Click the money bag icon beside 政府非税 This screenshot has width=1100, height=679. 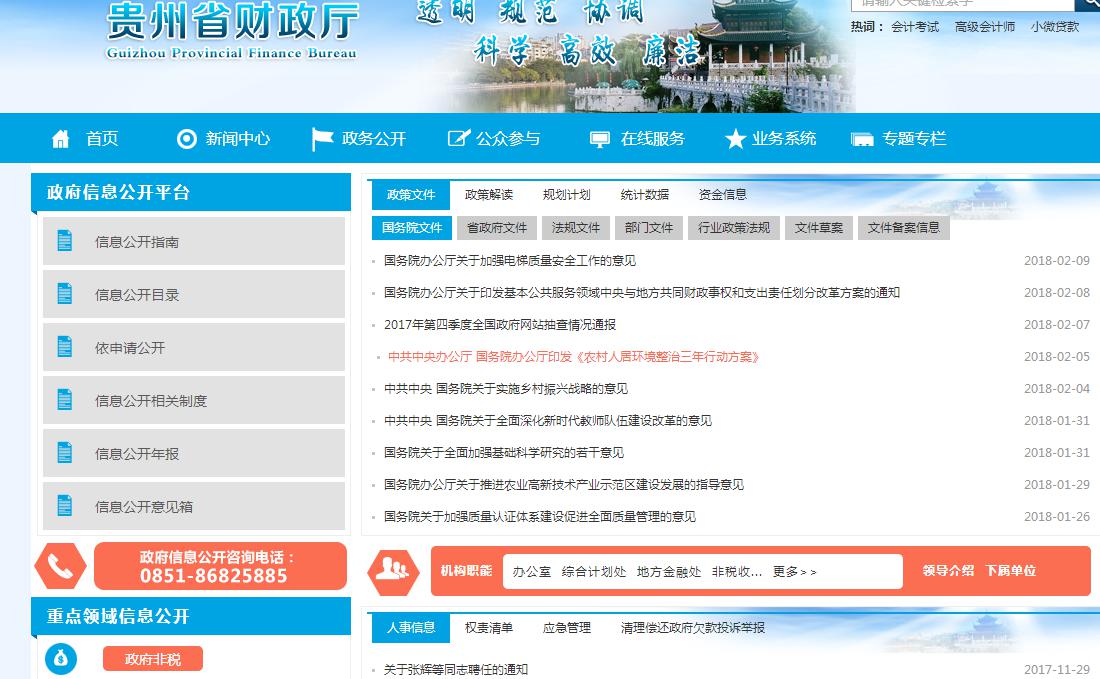[61, 658]
